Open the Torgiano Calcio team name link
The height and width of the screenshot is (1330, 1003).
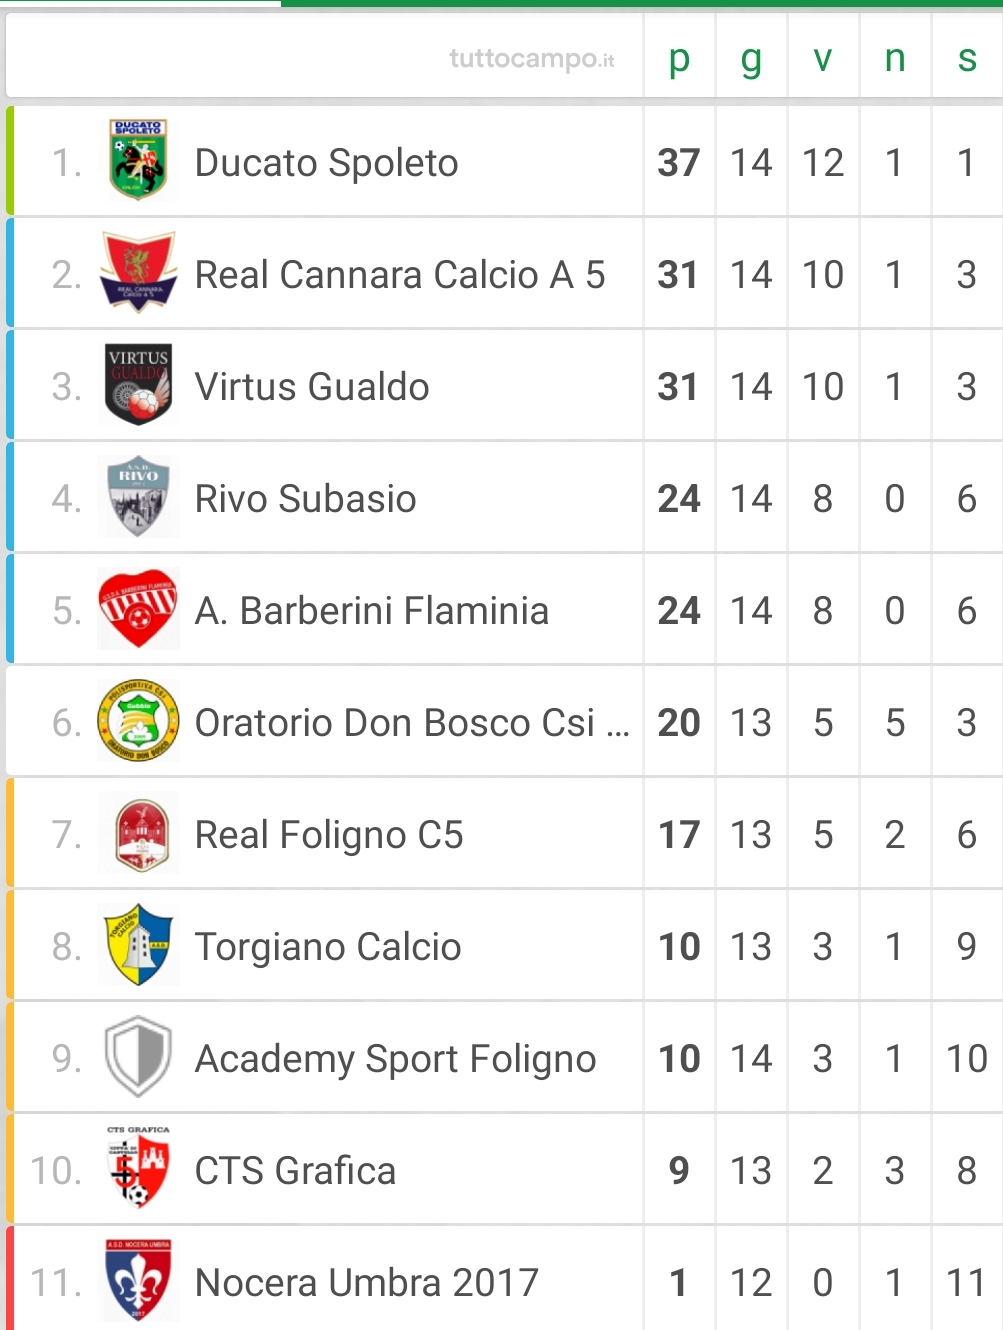[328, 947]
